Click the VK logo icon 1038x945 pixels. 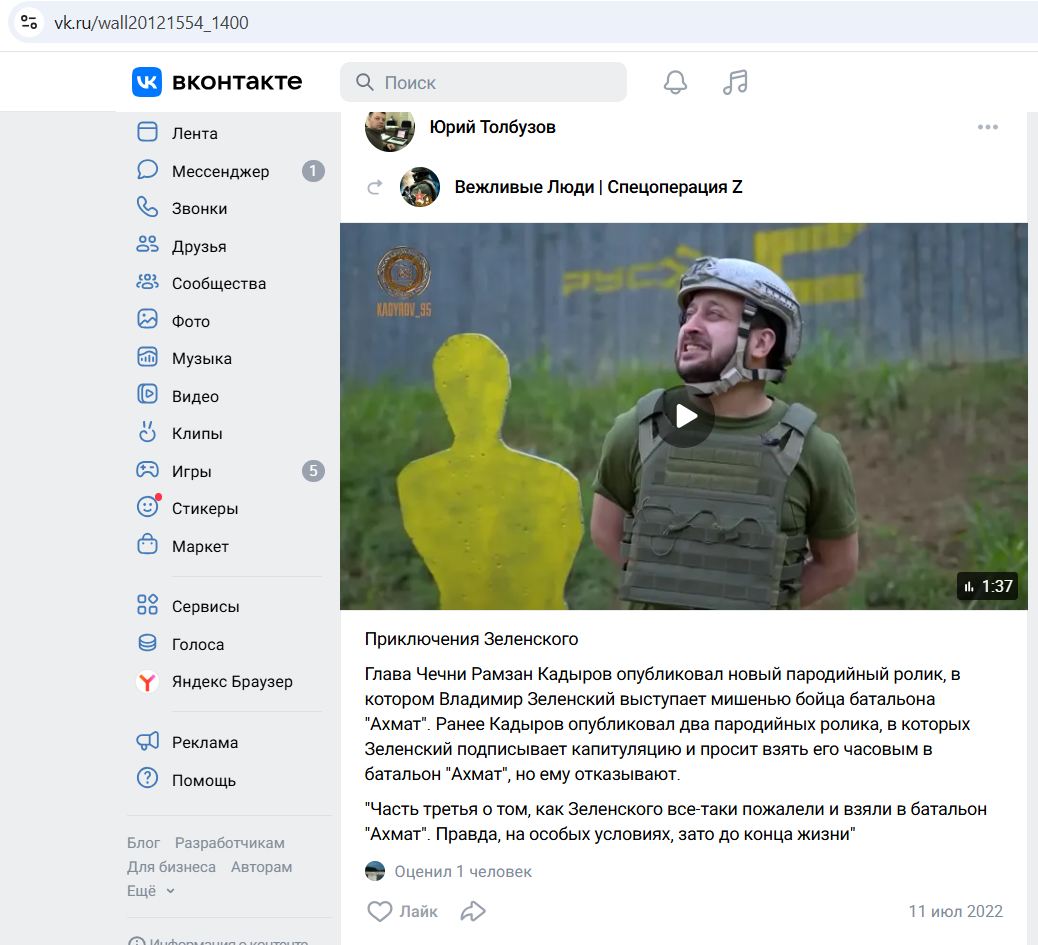coord(147,81)
